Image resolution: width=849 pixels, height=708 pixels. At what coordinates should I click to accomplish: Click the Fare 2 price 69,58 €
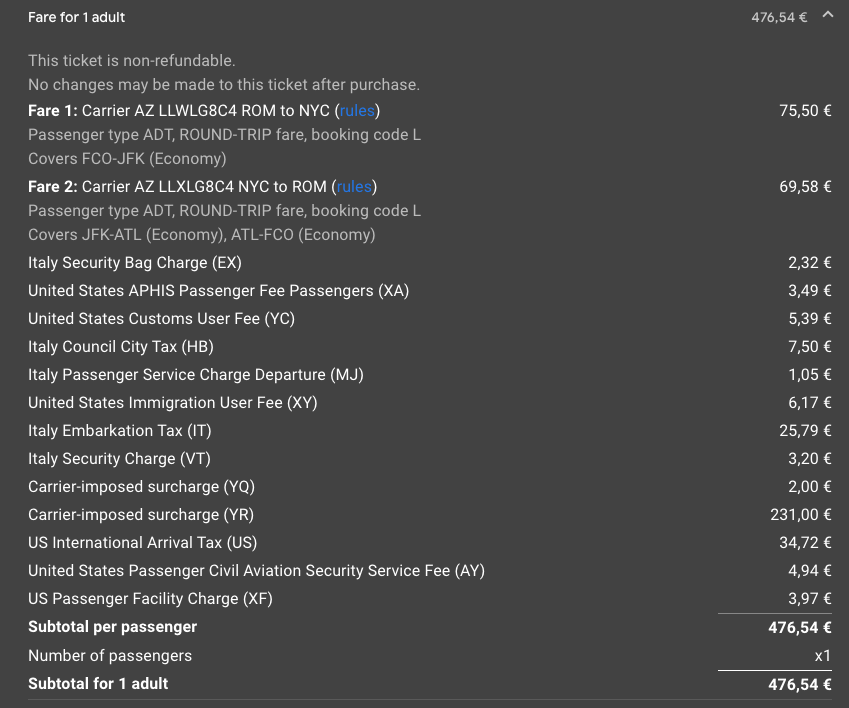[x=805, y=187]
